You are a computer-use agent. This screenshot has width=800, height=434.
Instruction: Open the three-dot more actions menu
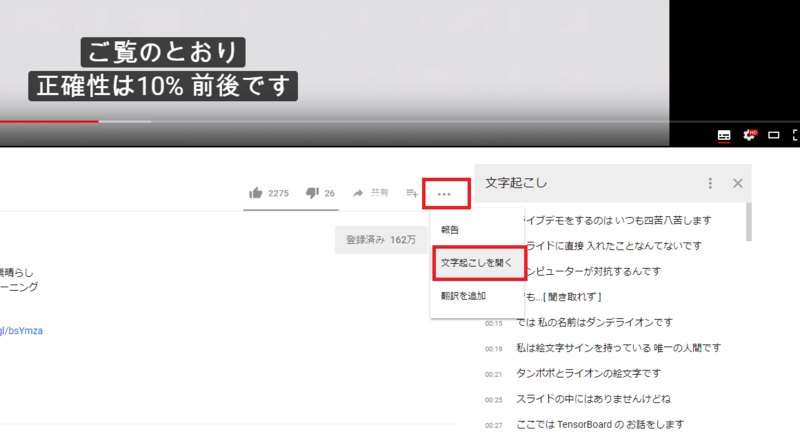(x=444, y=194)
